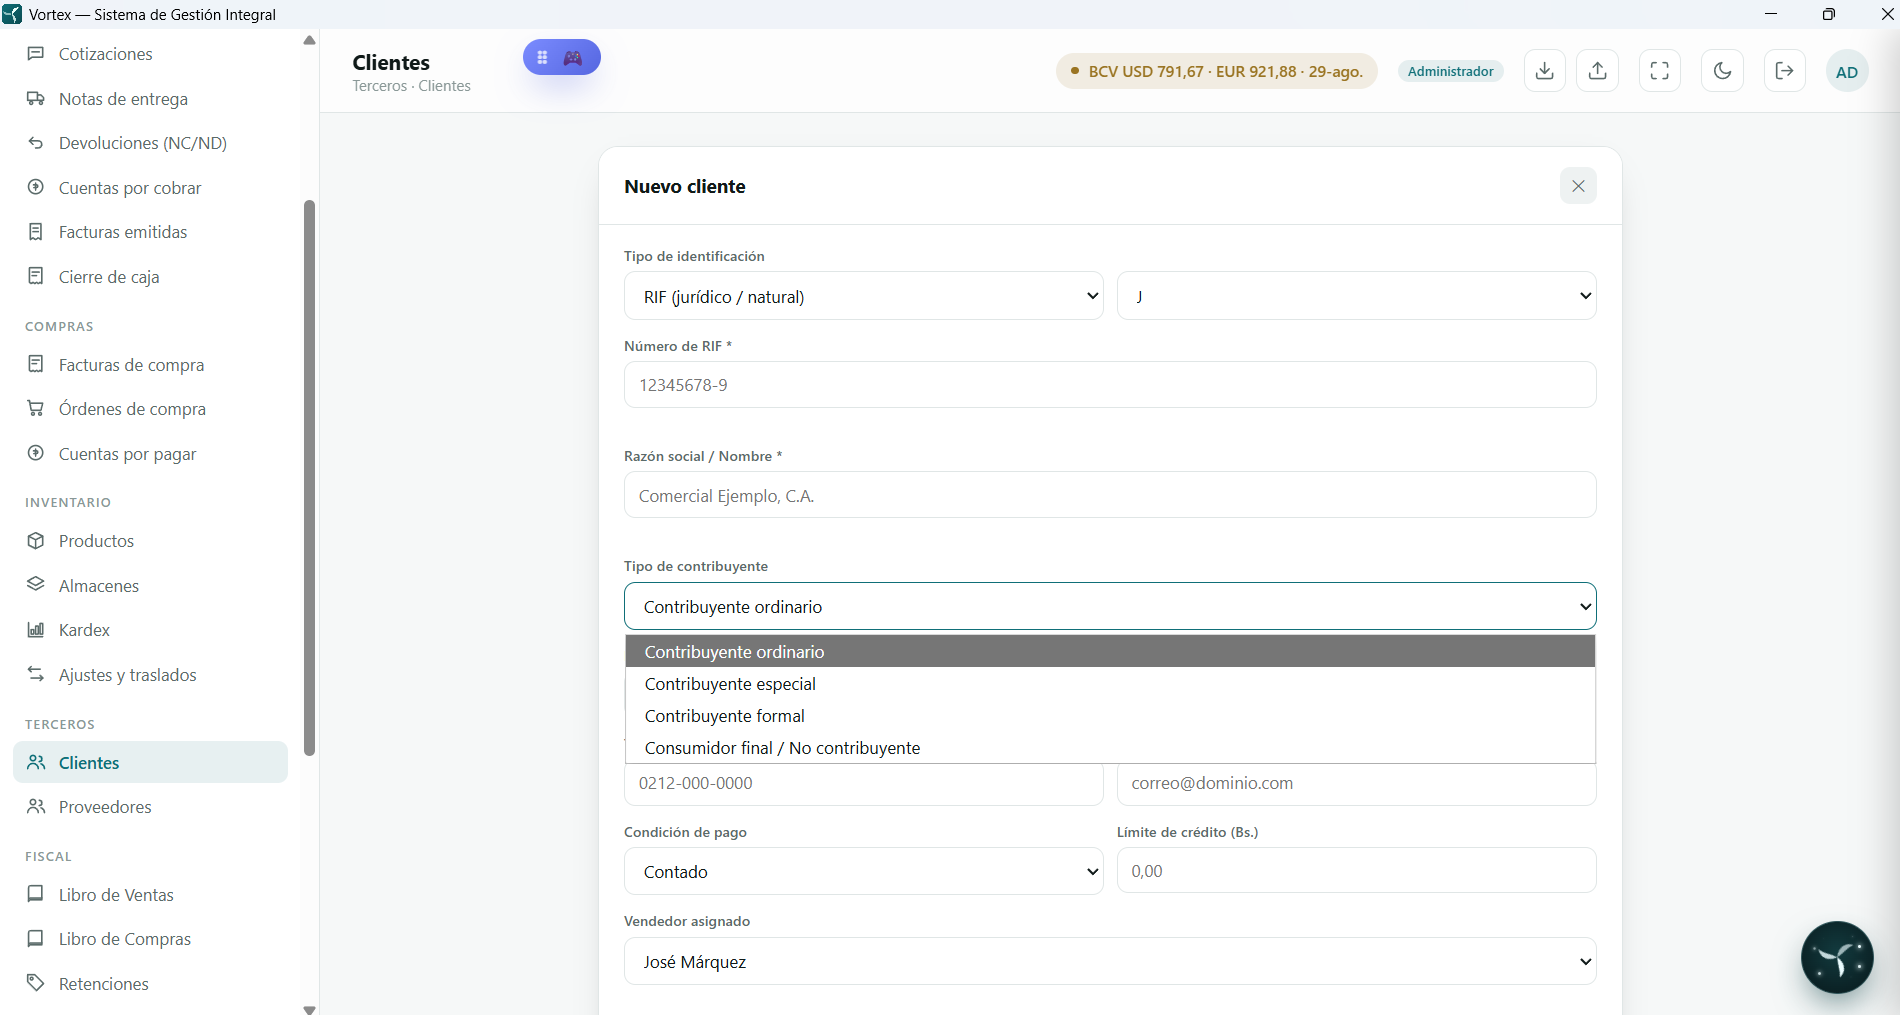Viewport: 1900px width, 1015px height.
Task: Click the sidebar scroll down arrow
Action: point(309,1009)
